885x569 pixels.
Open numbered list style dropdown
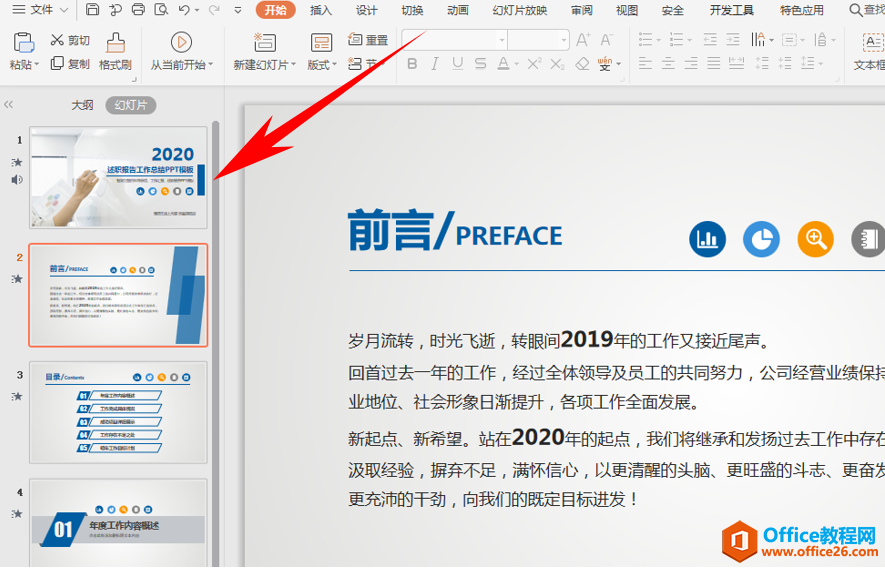pos(690,40)
